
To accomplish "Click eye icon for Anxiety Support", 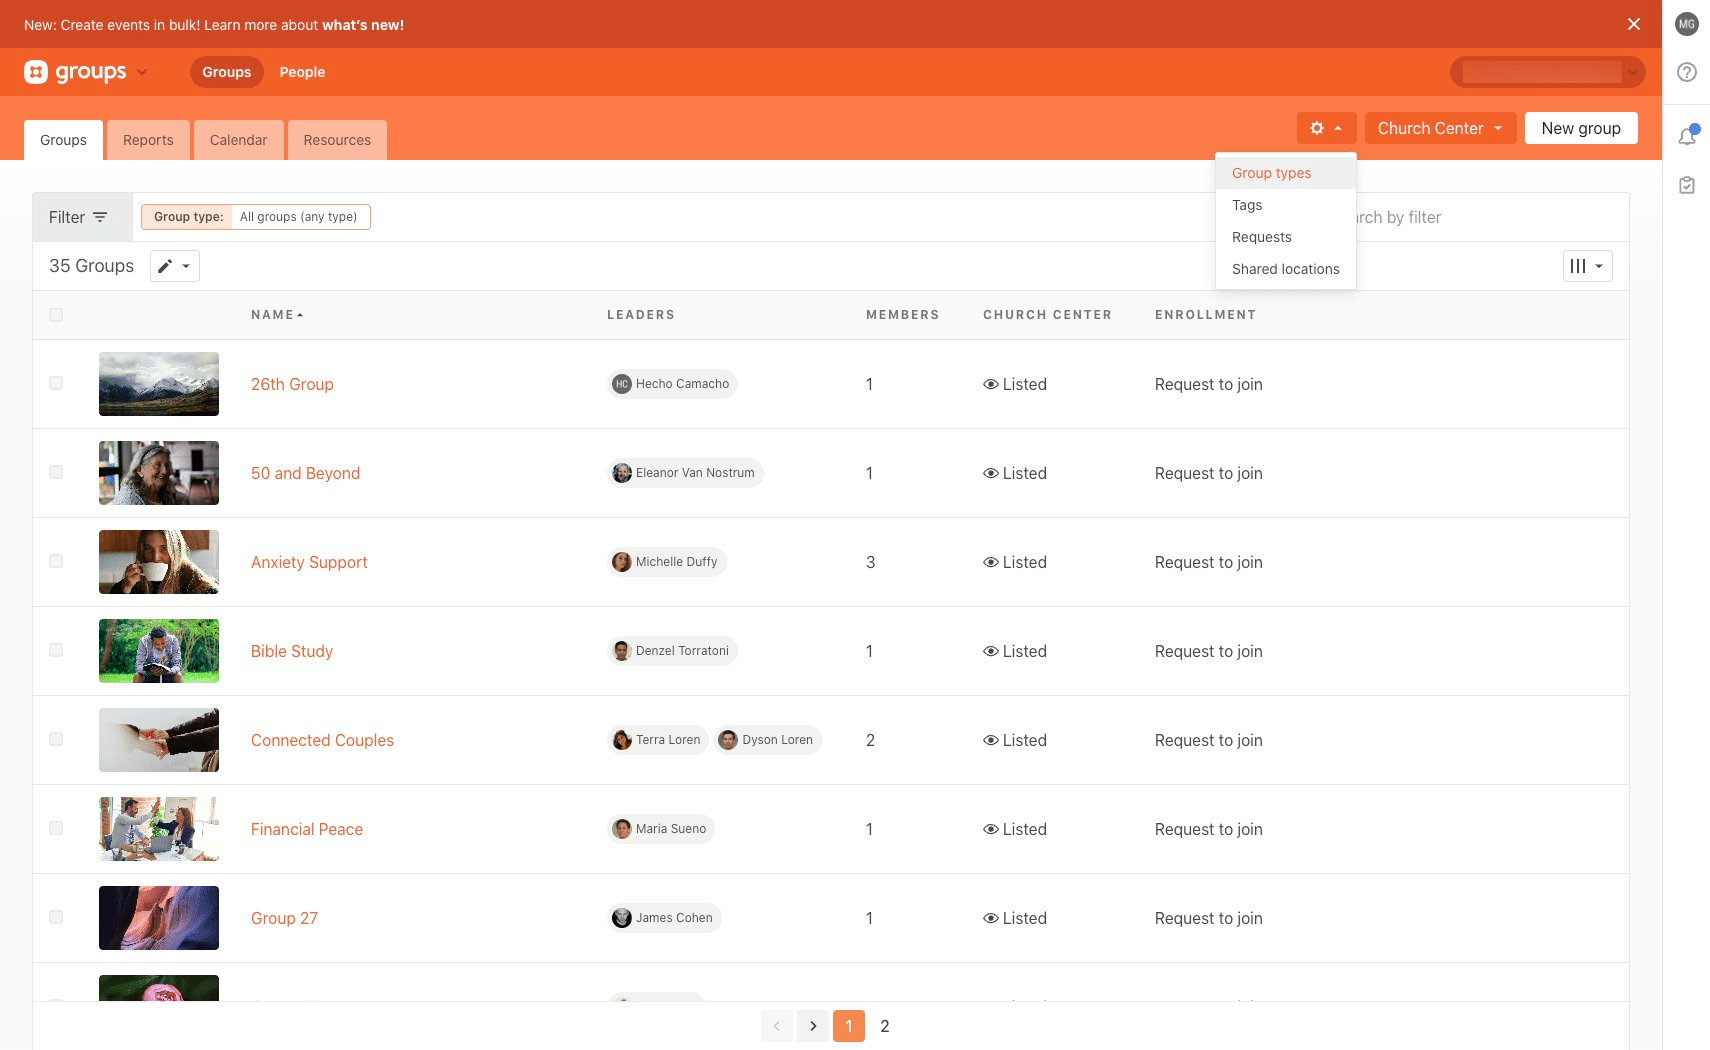I will 991,562.
